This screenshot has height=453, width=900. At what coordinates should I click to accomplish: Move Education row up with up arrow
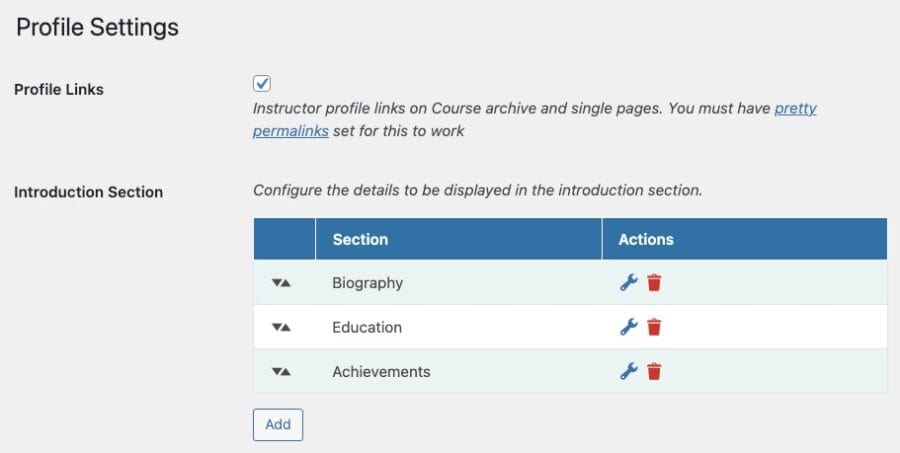[x=286, y=327]
